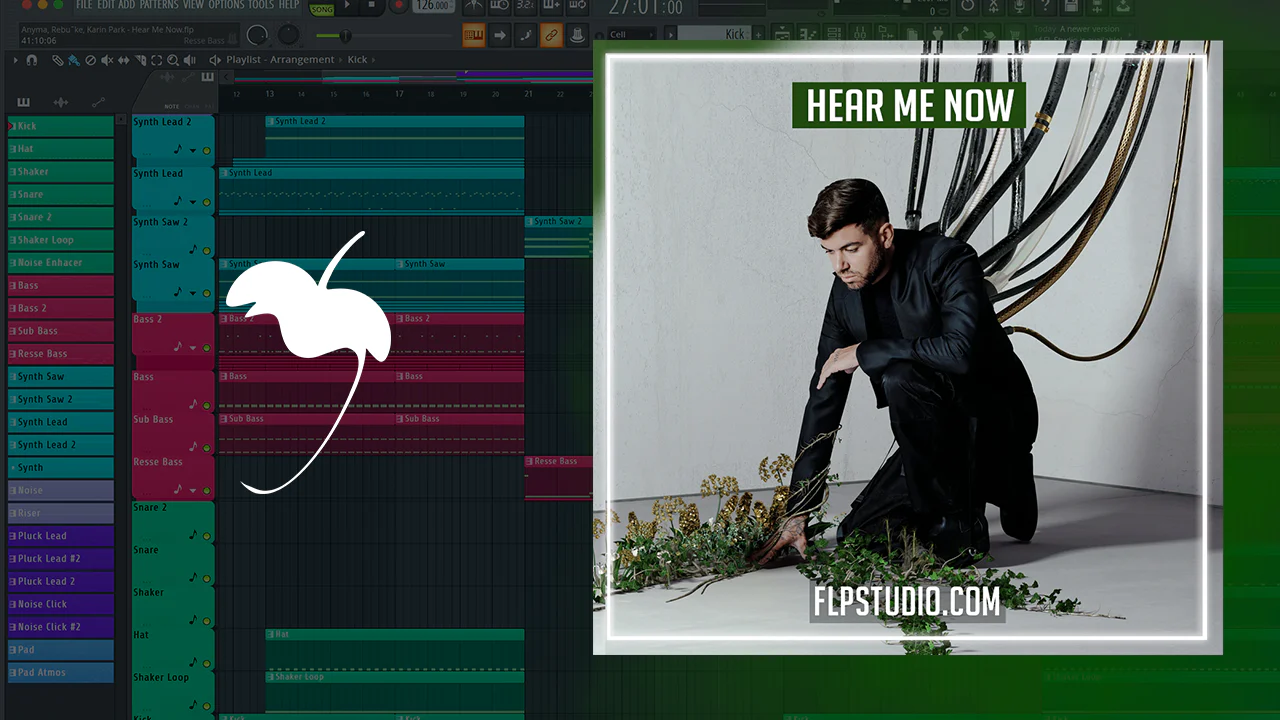Open the Piano roll window icon
Viewport: 1280px width, 720px height.
point(810,34)
